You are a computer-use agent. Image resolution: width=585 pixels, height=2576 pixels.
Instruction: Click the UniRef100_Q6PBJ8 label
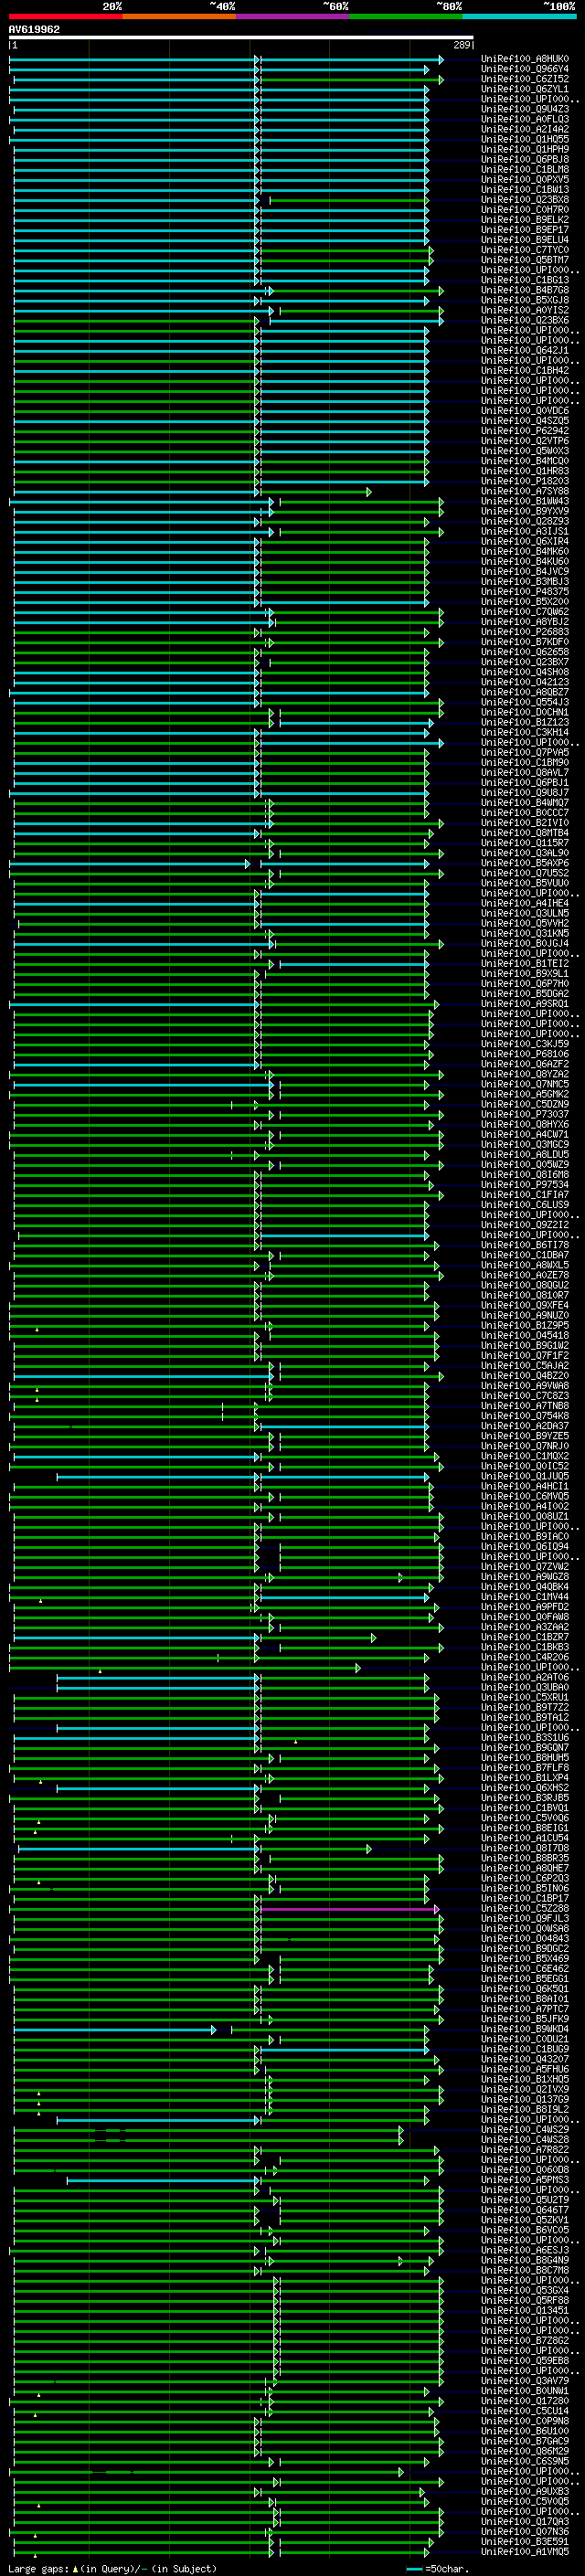(x=525, y=159)
